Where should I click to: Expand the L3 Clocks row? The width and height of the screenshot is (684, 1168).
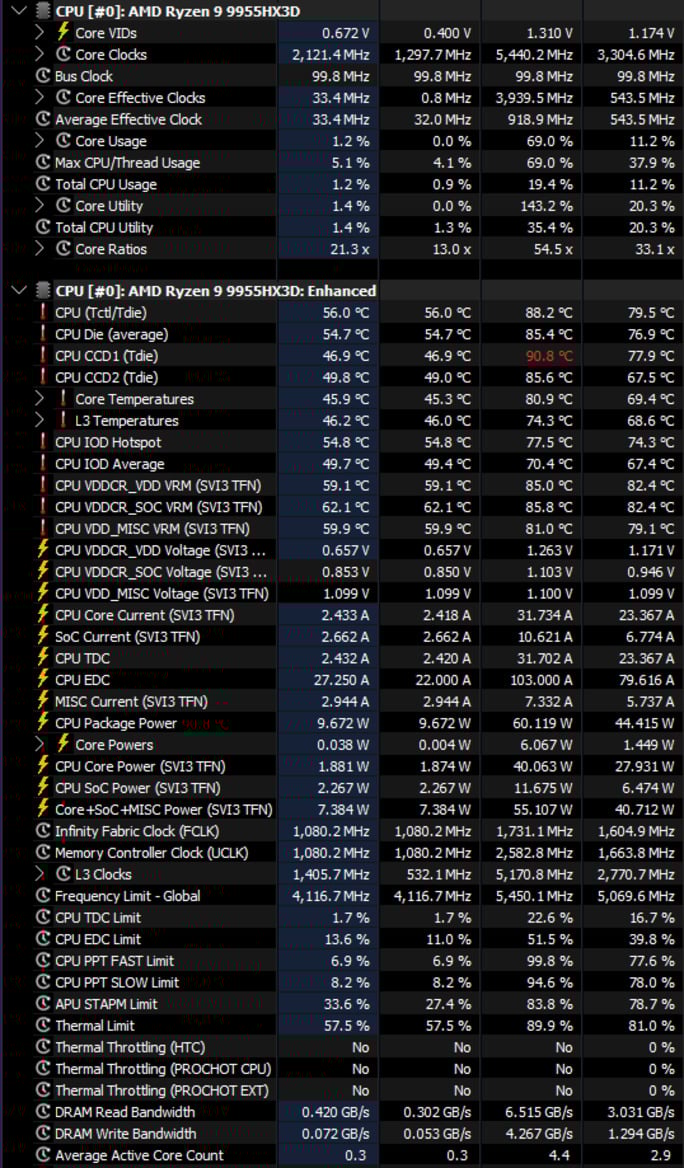[39, 874]
